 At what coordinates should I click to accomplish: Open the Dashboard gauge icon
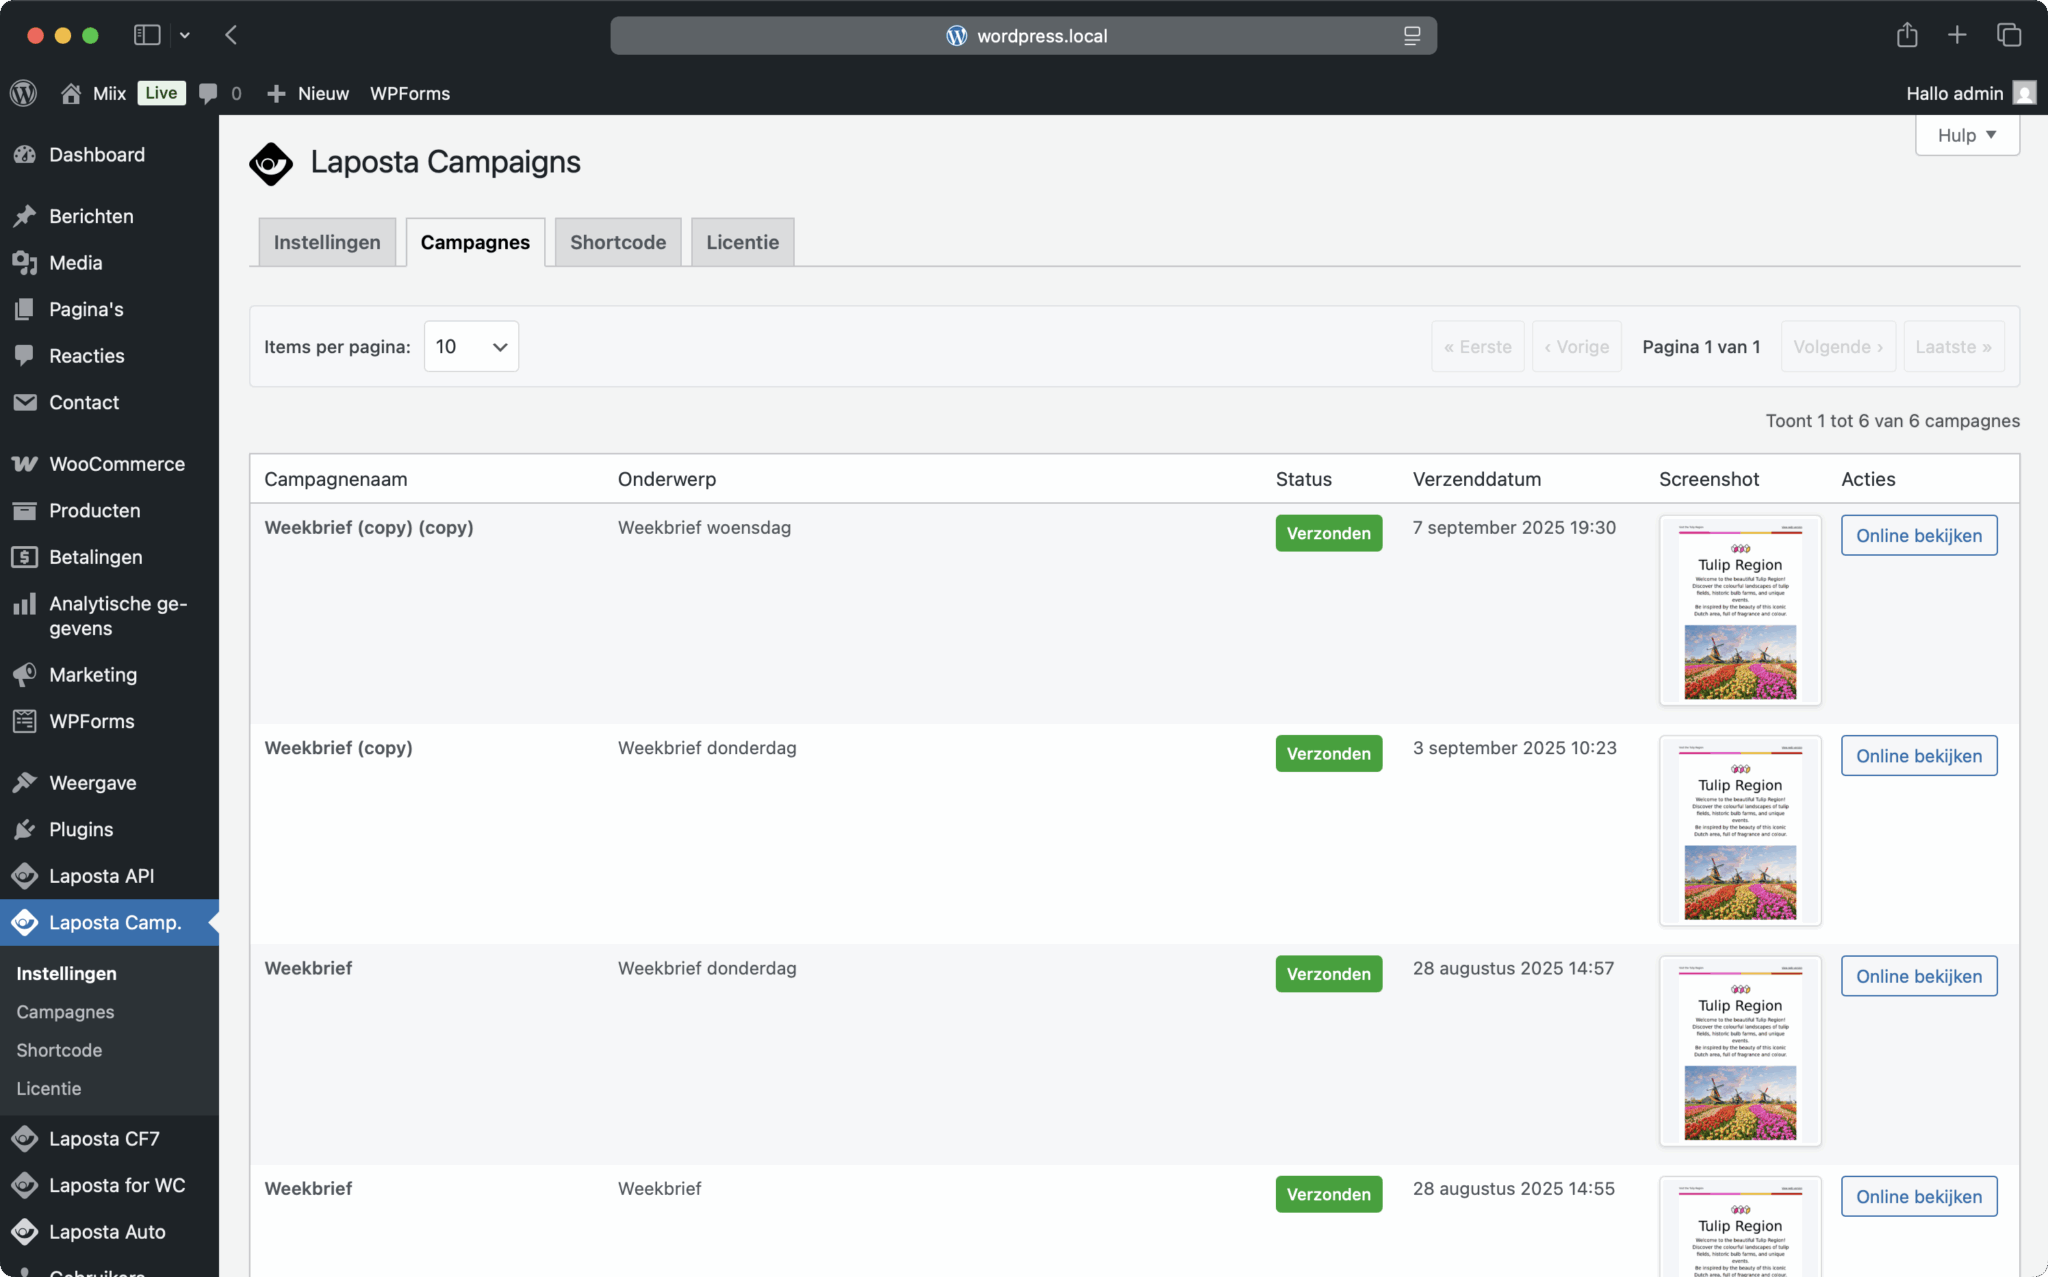tap(25, 155)
